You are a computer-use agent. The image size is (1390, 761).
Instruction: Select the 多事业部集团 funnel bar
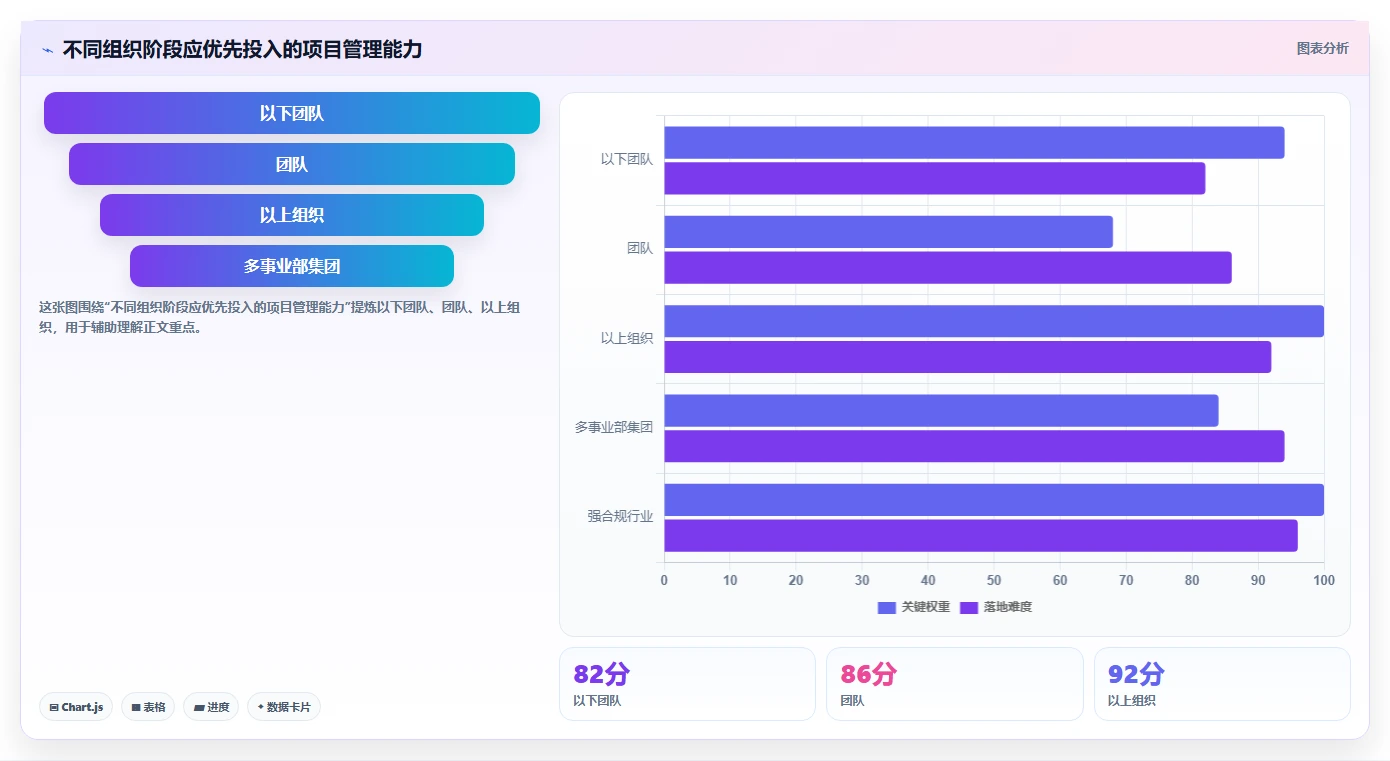tap(292, 266)
